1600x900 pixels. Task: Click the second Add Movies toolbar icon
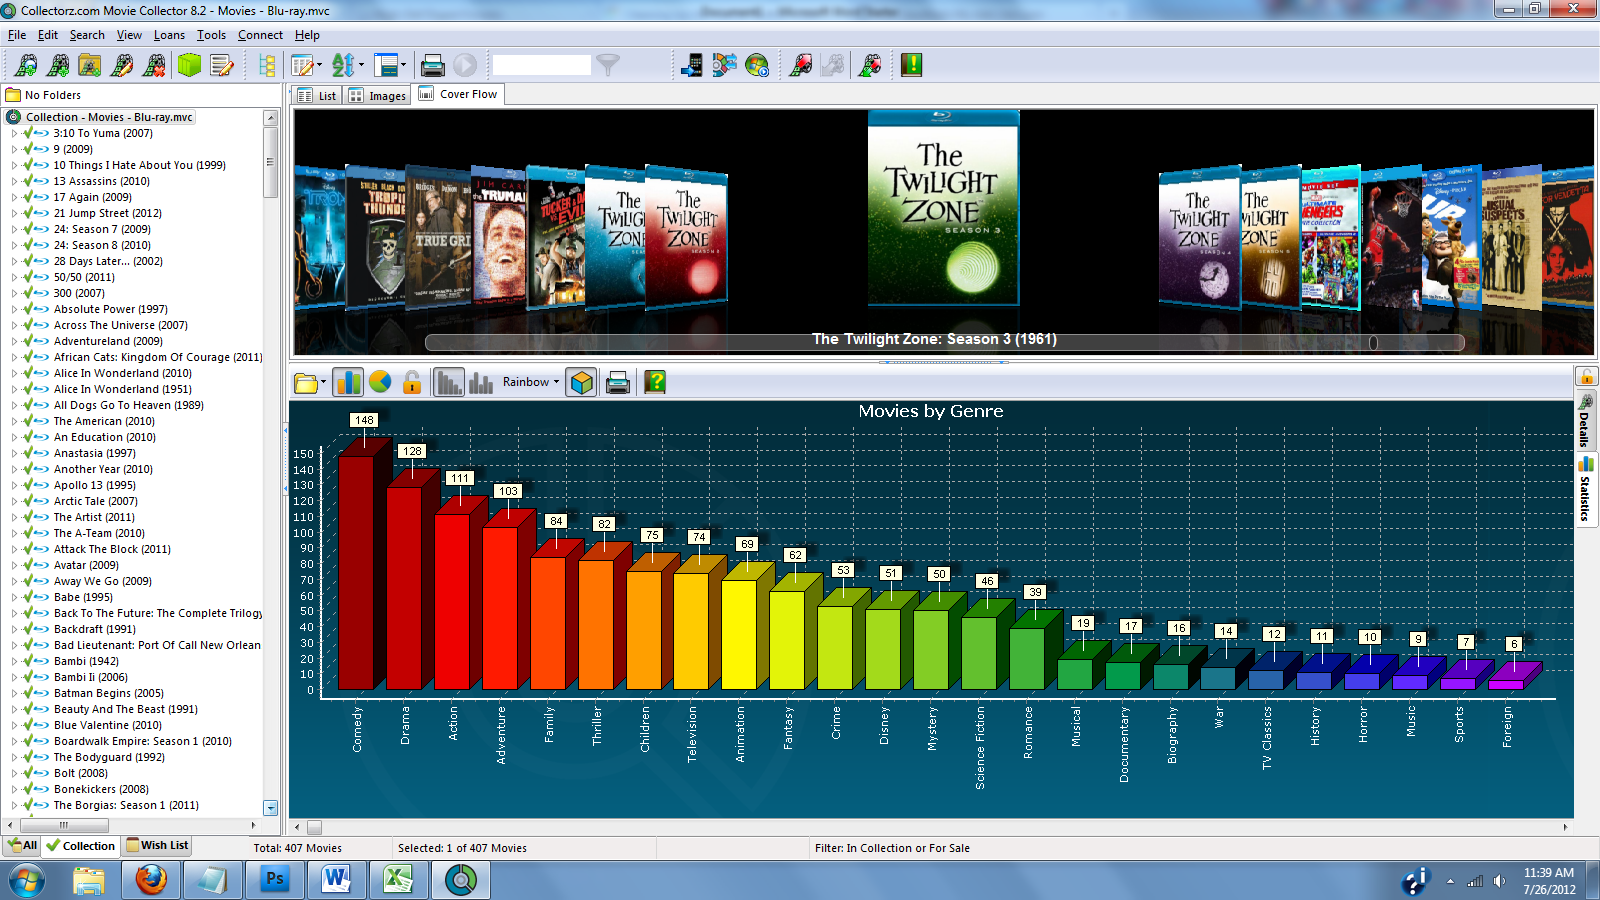tap(58, 66)
